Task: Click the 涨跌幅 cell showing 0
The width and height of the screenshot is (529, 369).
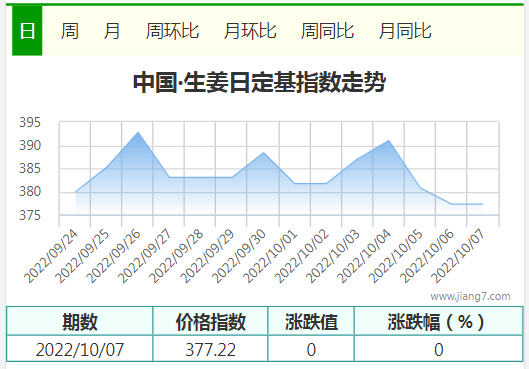Action: (439, 349)
